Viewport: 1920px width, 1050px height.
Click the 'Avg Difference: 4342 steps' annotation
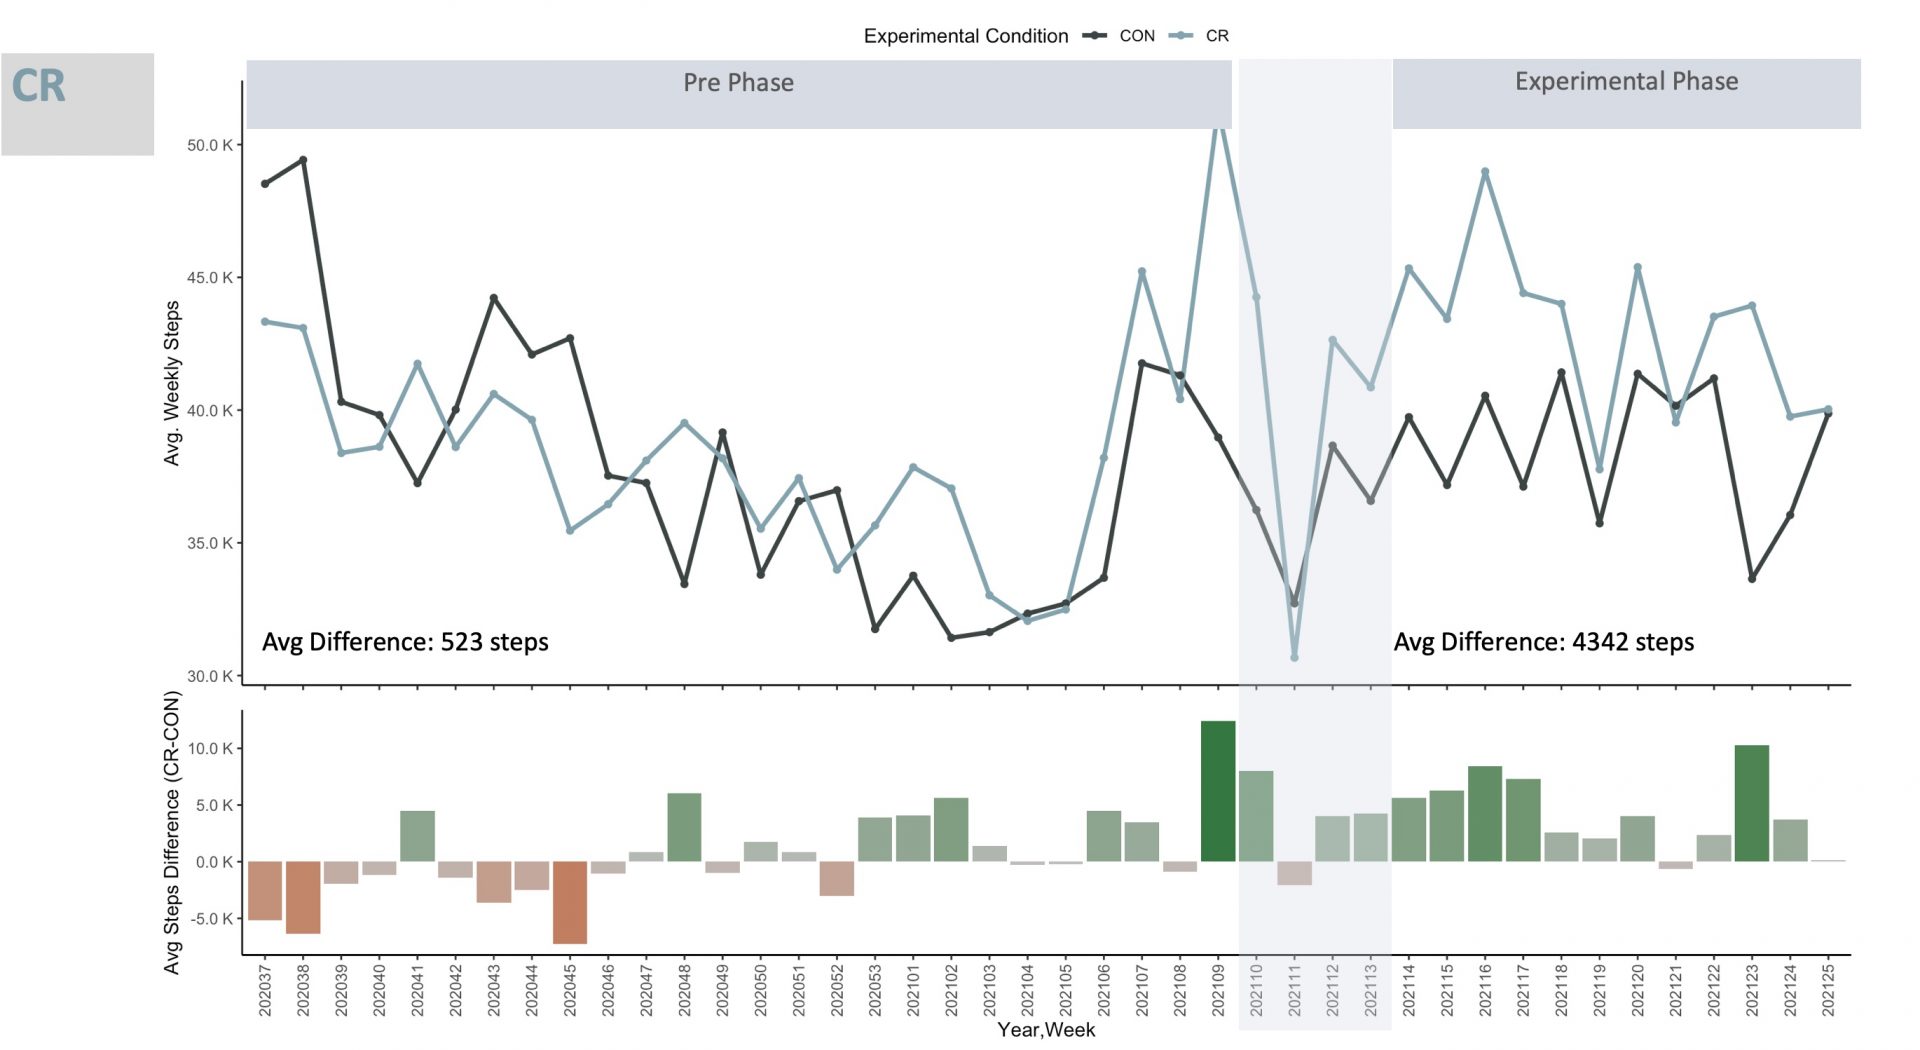click(x=1544, y=642)
